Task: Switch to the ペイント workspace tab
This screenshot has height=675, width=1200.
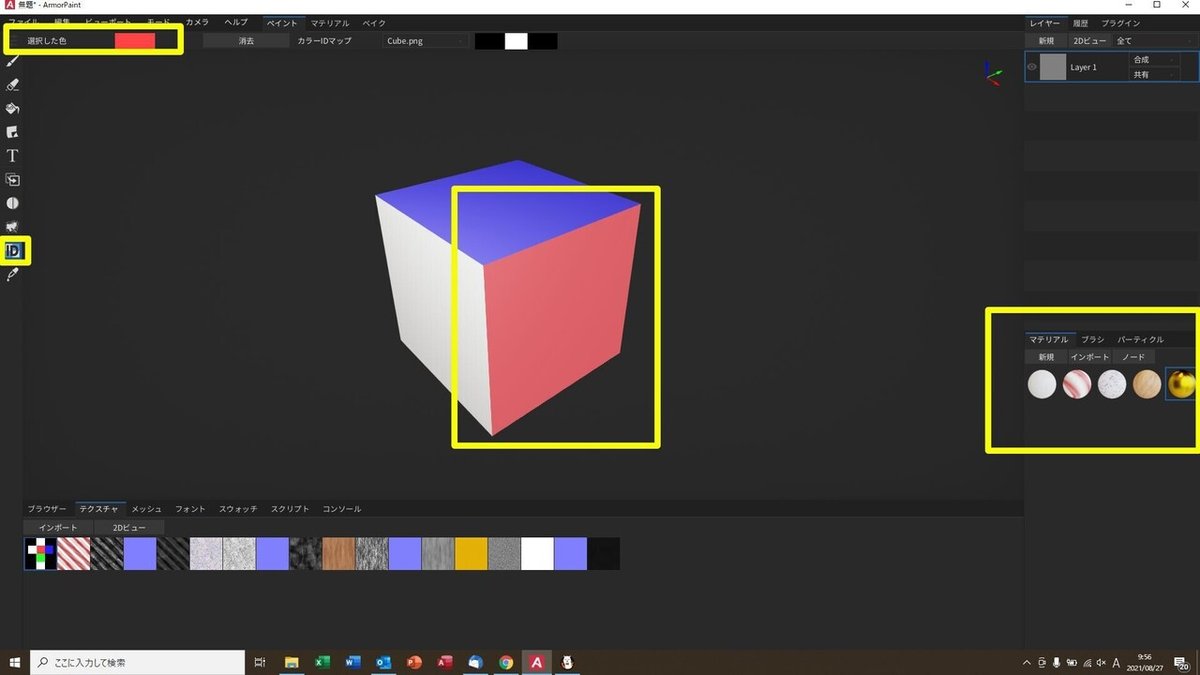Action: tap(282, 22)
